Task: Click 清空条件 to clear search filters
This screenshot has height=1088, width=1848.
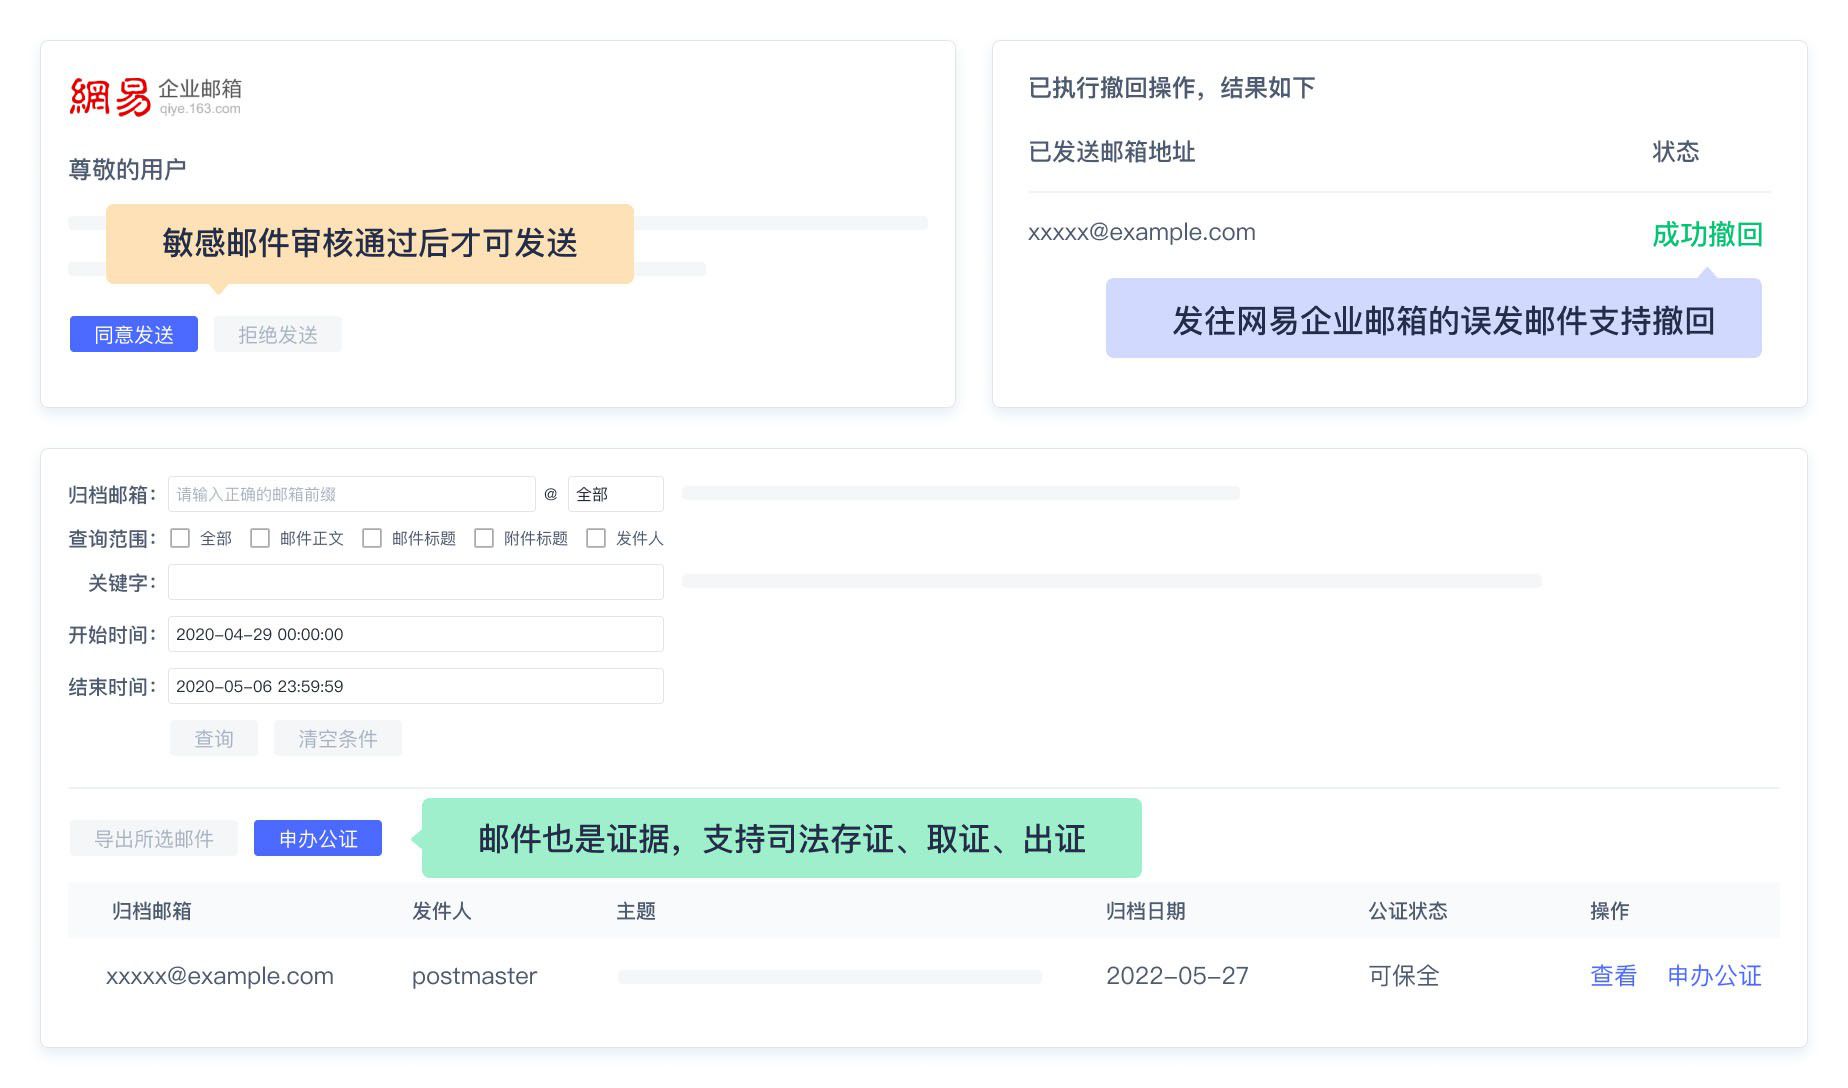Action: point(337,738)
